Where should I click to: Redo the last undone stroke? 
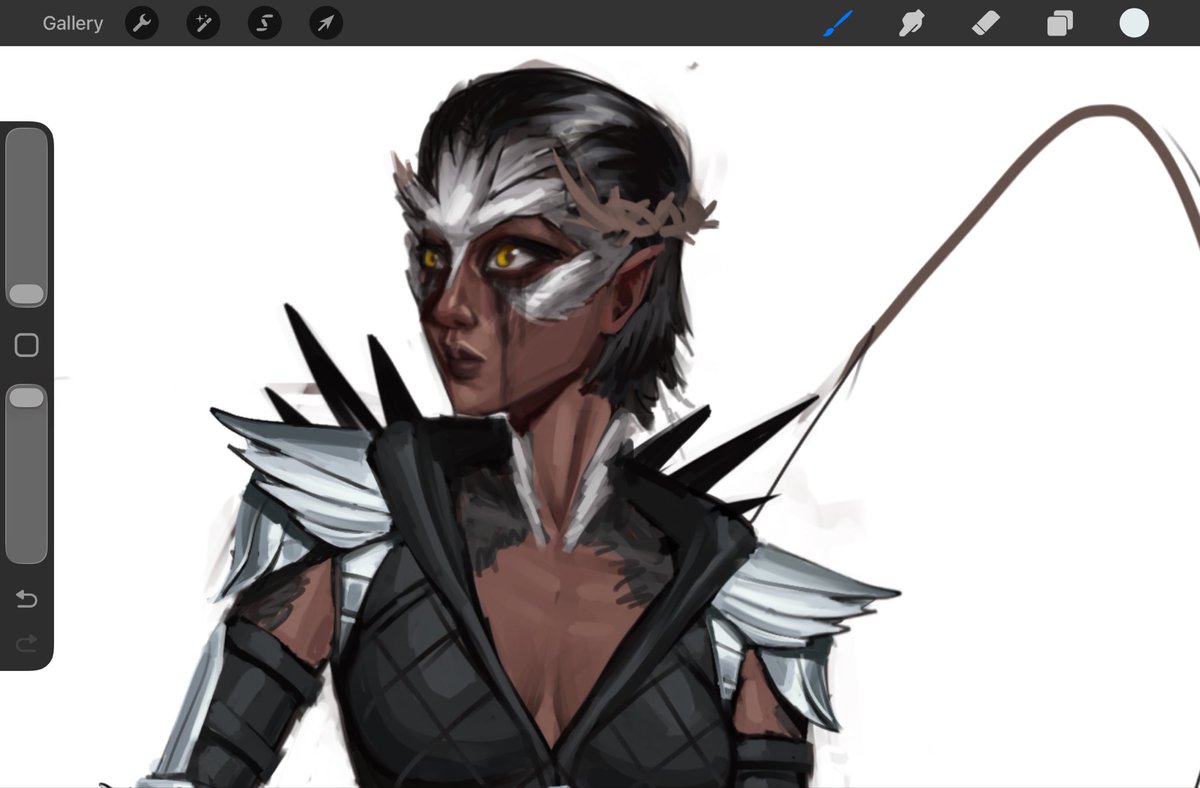tap(27, 642)
